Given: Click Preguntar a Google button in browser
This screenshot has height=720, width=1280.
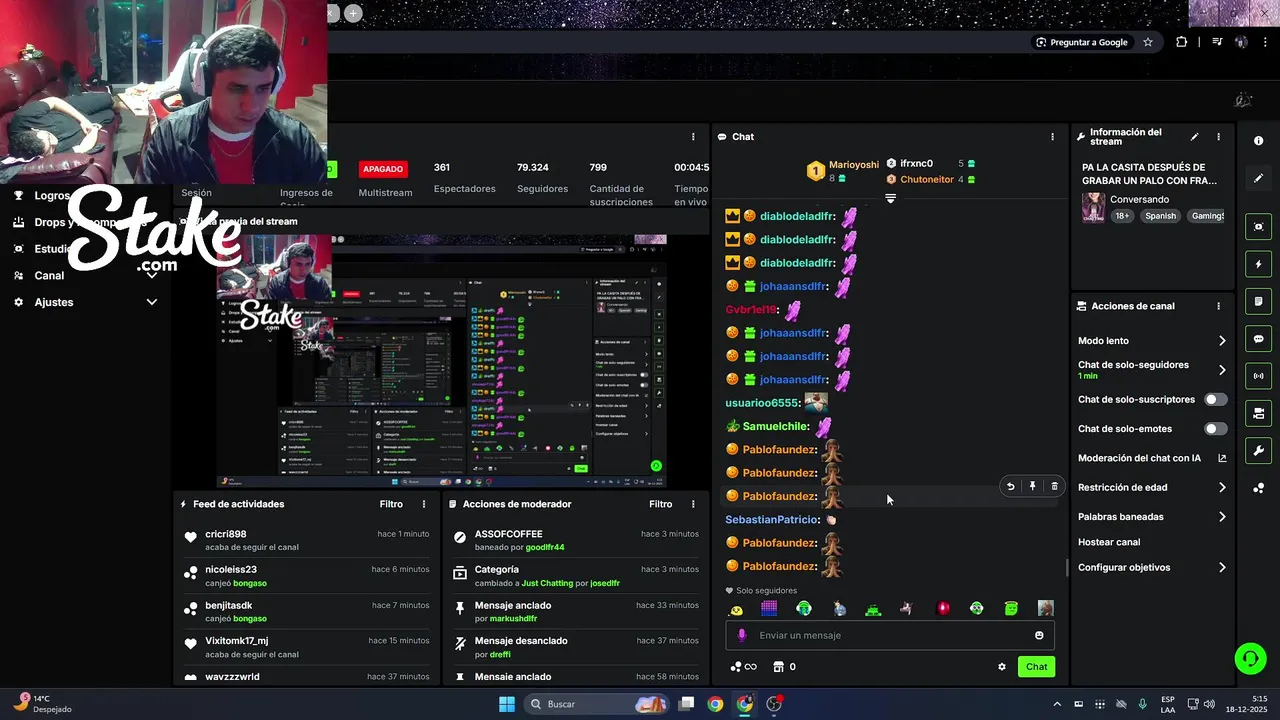Looking at the screenshot, I should (1081, 42).
